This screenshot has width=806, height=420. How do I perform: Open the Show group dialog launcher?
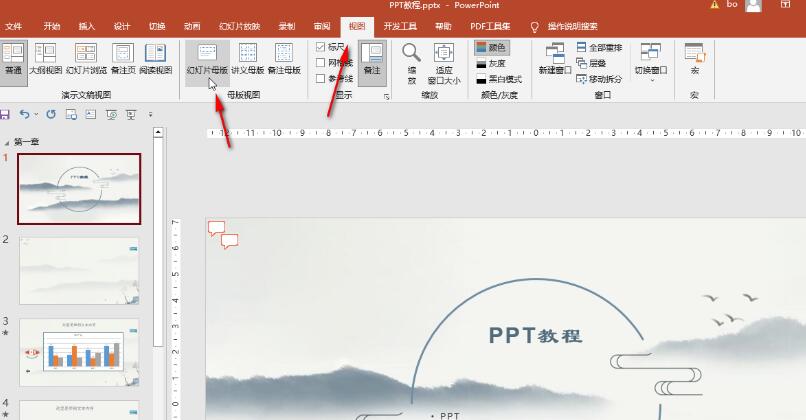[387, 96]
